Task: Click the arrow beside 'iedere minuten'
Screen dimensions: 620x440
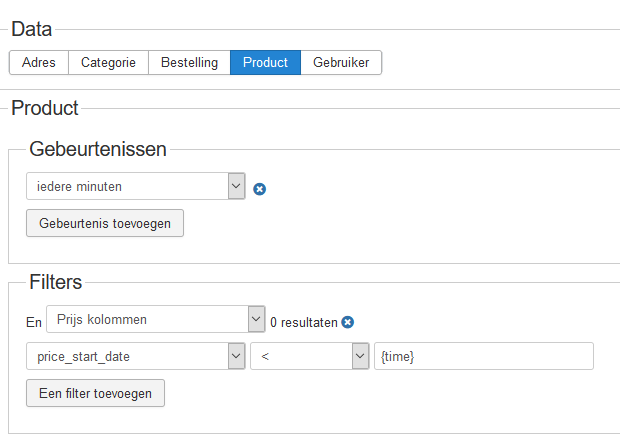Action: tap(236, 186)
